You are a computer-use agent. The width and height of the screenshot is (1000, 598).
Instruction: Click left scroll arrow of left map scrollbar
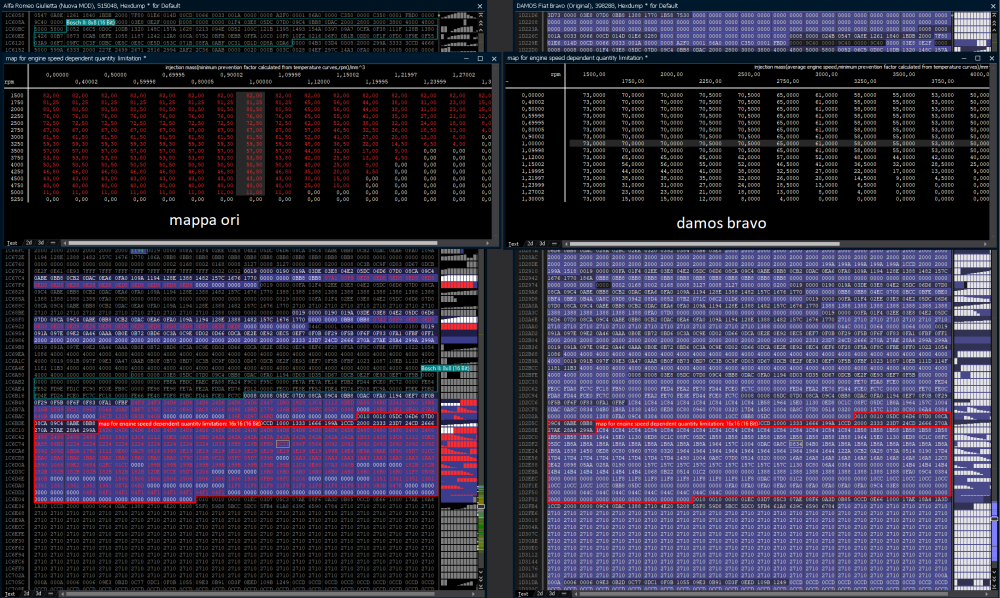[x=64, y=243]
